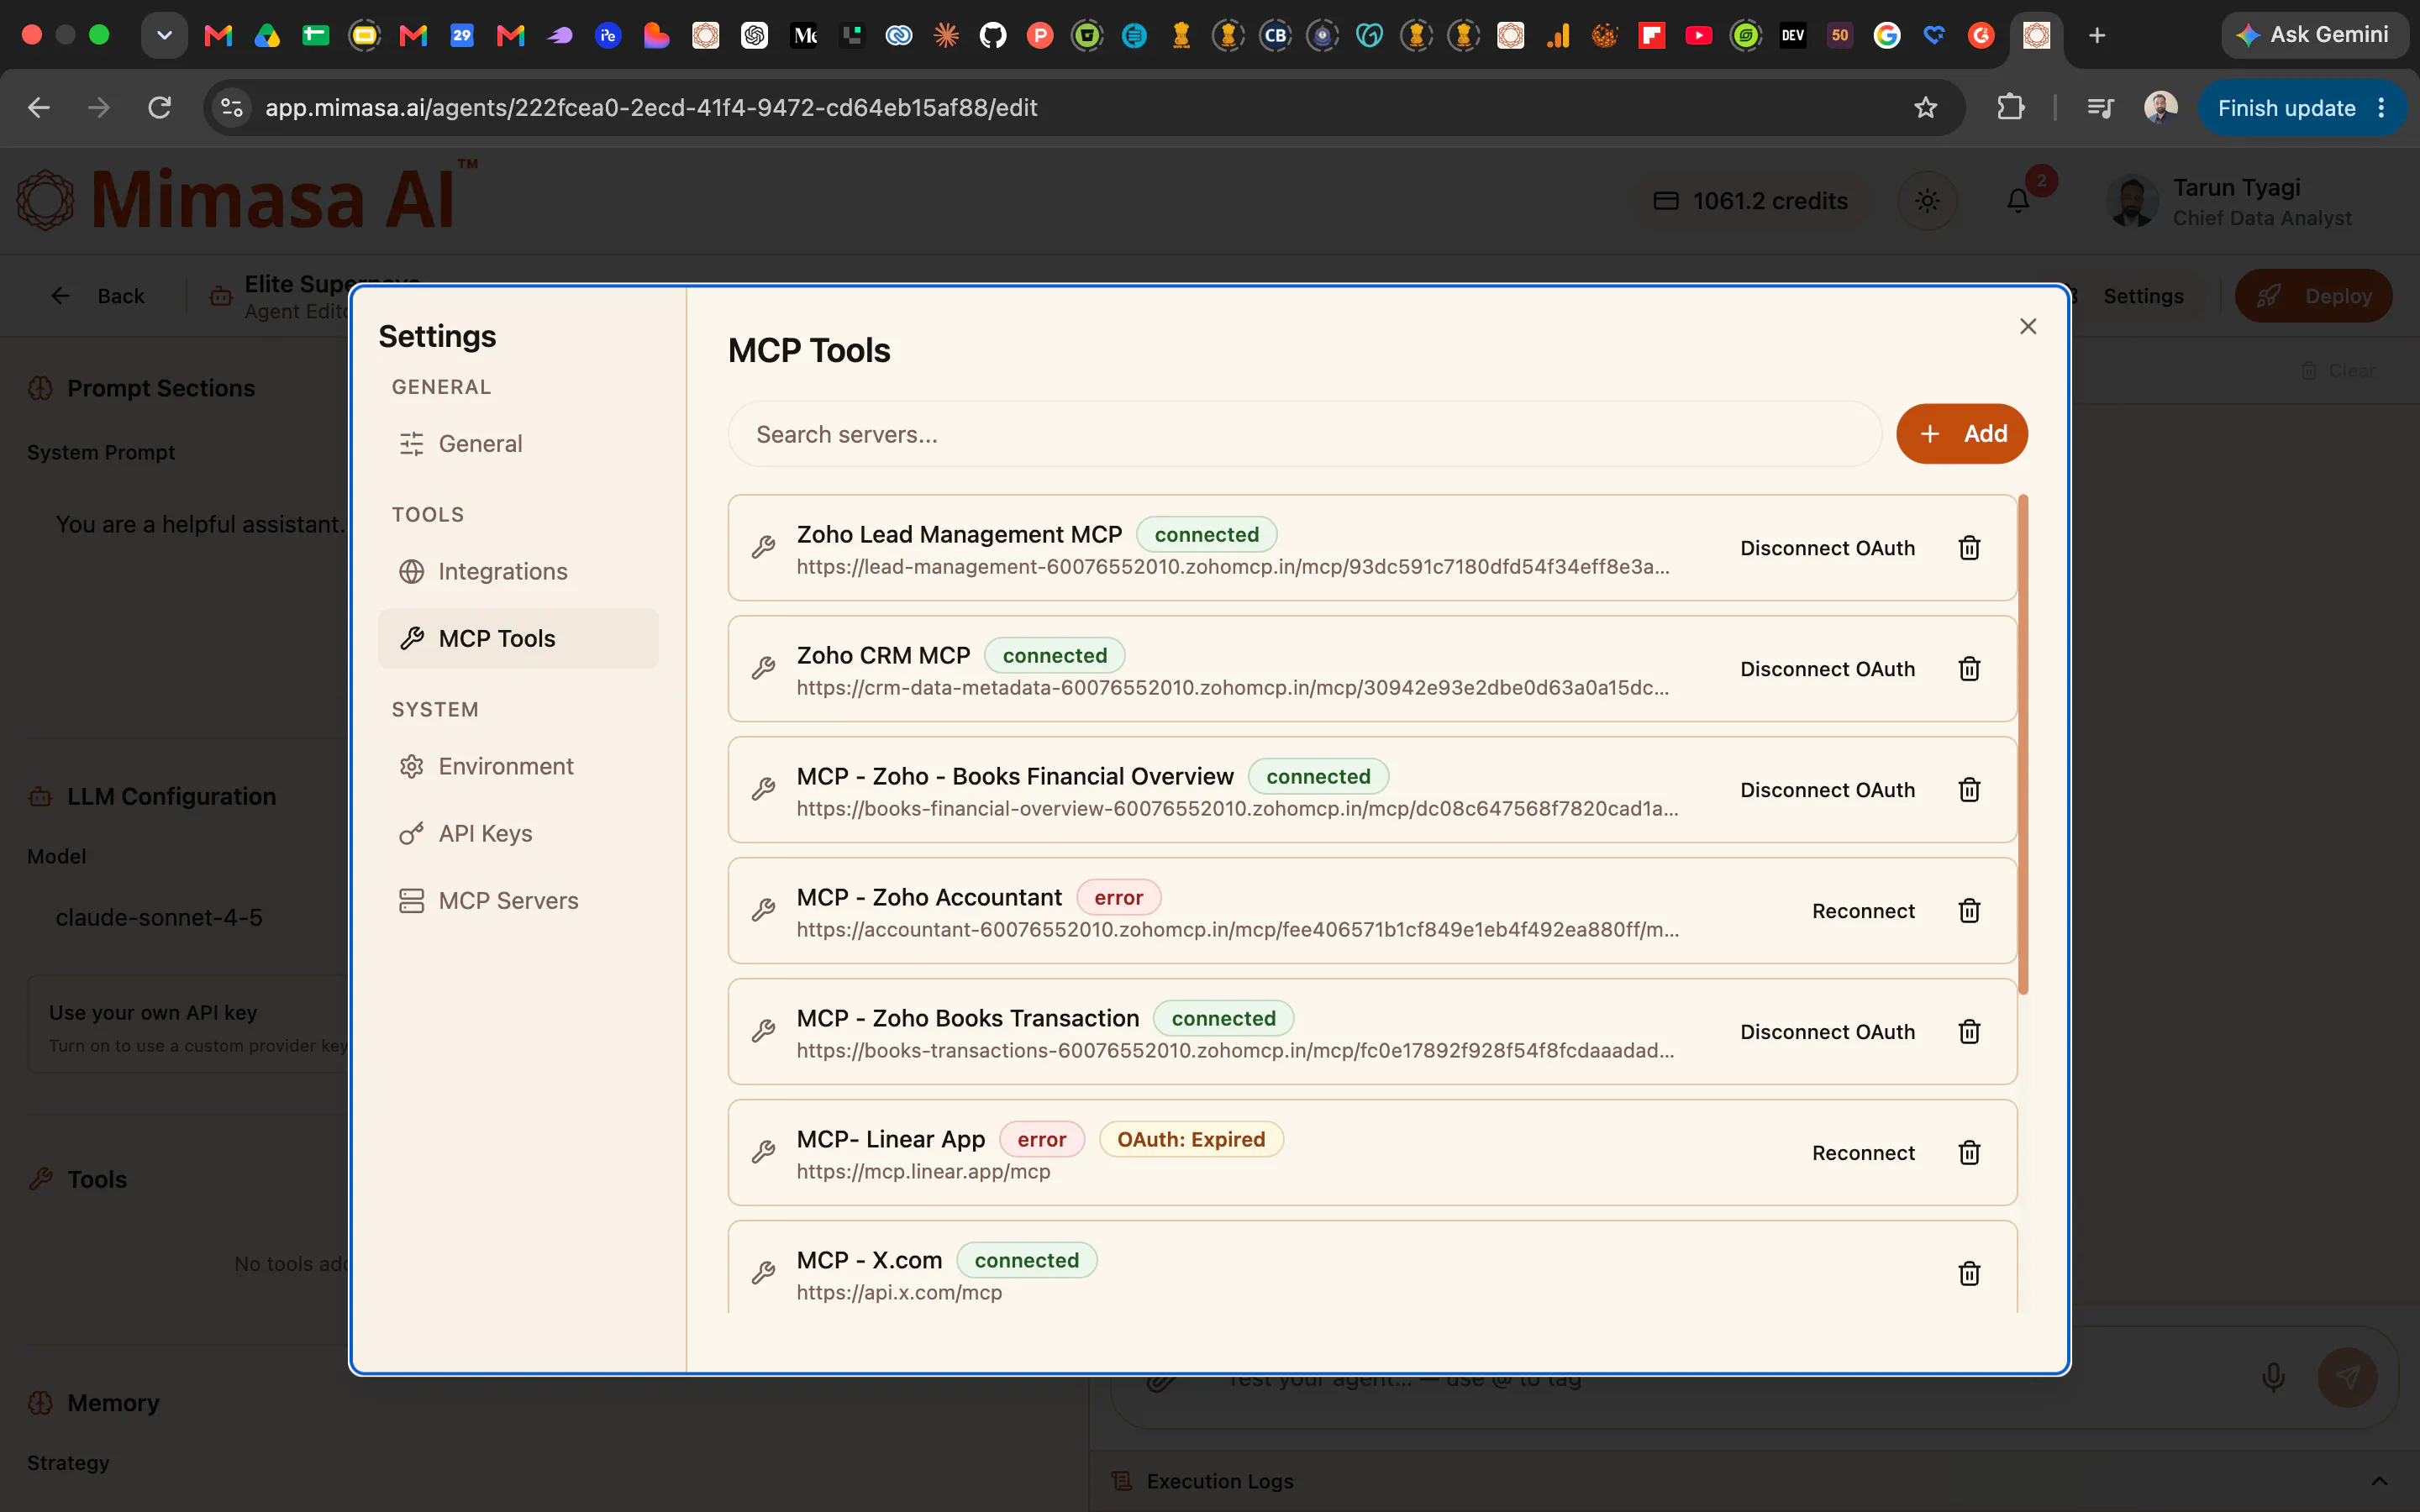Click wrench icon of Zoho CRM MCP
The width and height of the screenshot is (2420, 1512).
coord(764,668)
